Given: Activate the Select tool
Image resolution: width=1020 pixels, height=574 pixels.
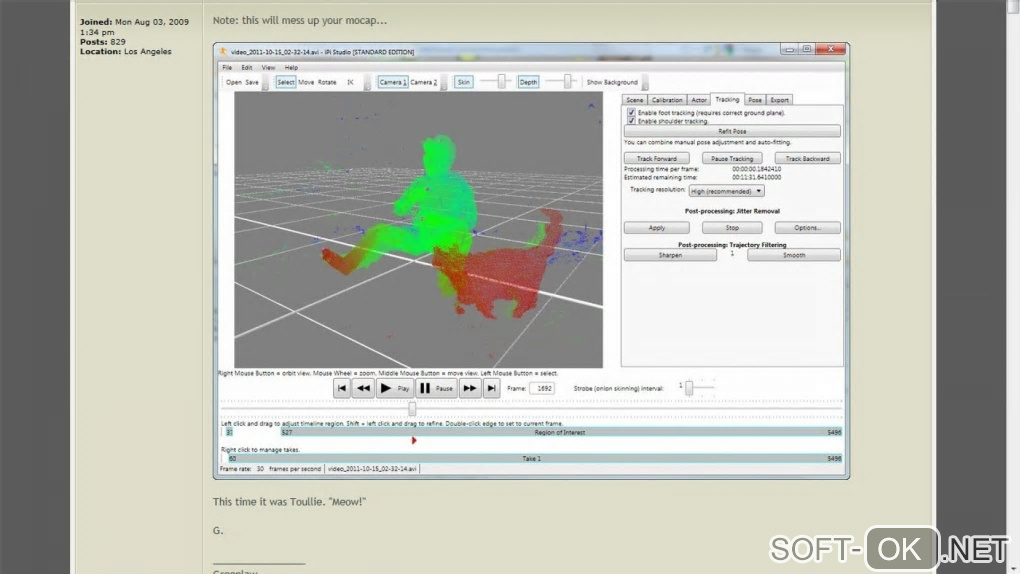Looking at the screenshot, I should point(286,83).
